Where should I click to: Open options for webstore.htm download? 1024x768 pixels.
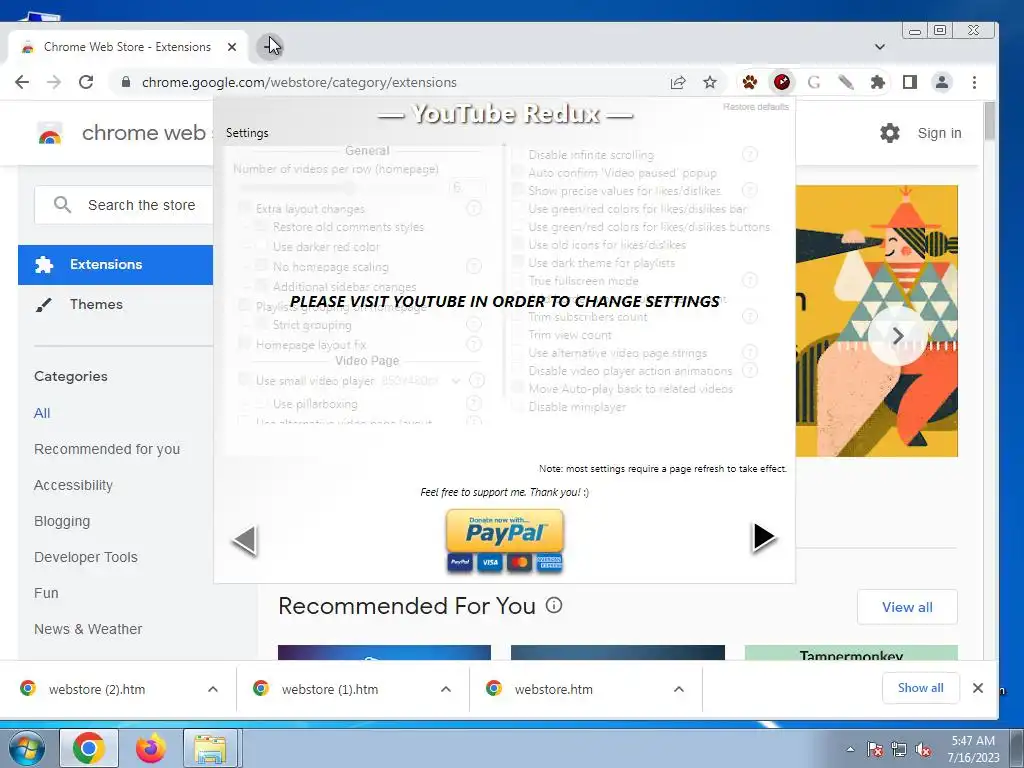click(679, 689)
